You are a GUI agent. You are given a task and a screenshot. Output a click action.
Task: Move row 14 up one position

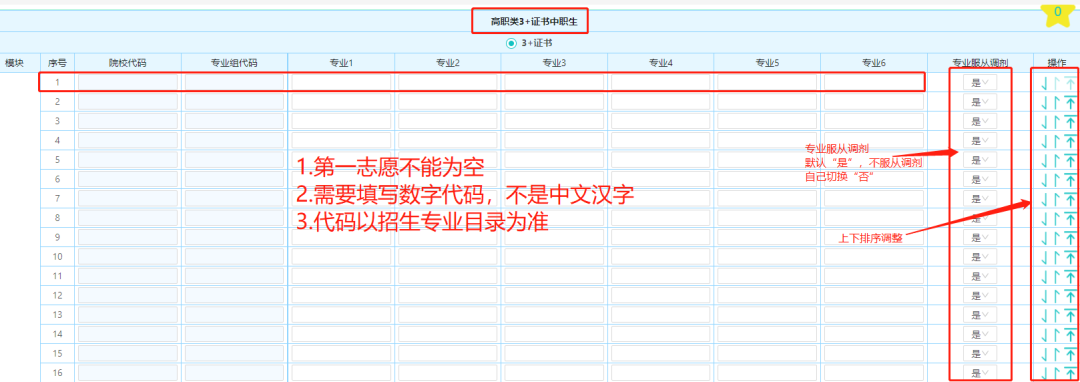pyautogui.click(x=1056, y=335)
